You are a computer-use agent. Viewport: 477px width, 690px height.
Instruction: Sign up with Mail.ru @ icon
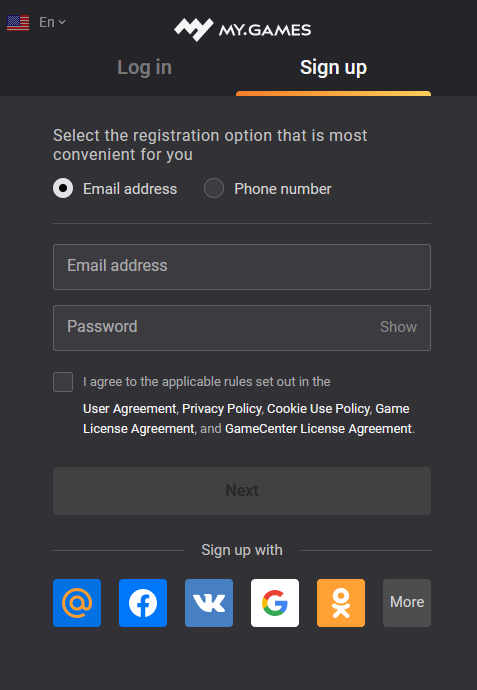[77, 603]
